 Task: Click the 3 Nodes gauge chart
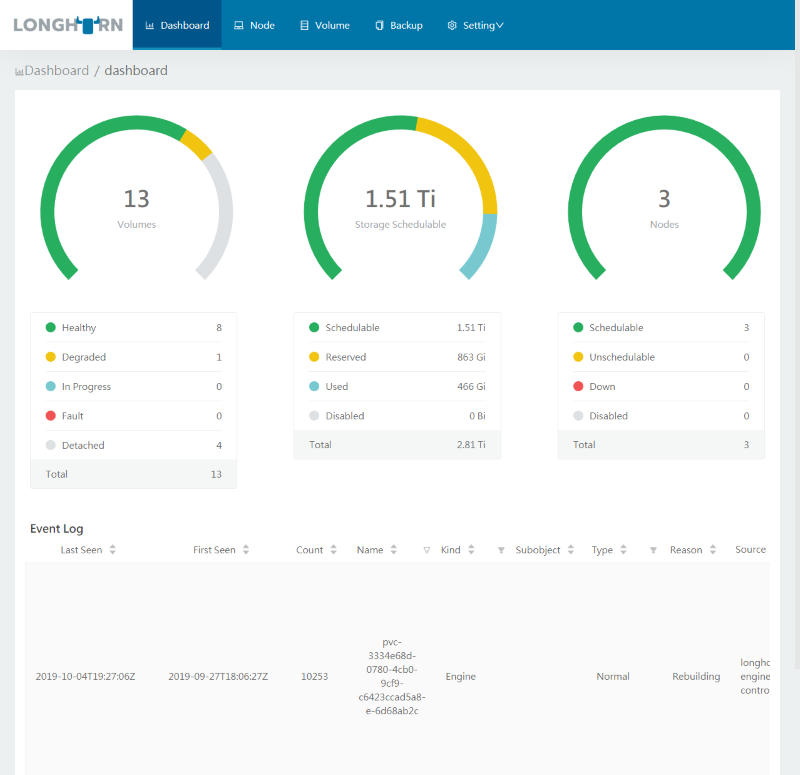coord(664,198)
